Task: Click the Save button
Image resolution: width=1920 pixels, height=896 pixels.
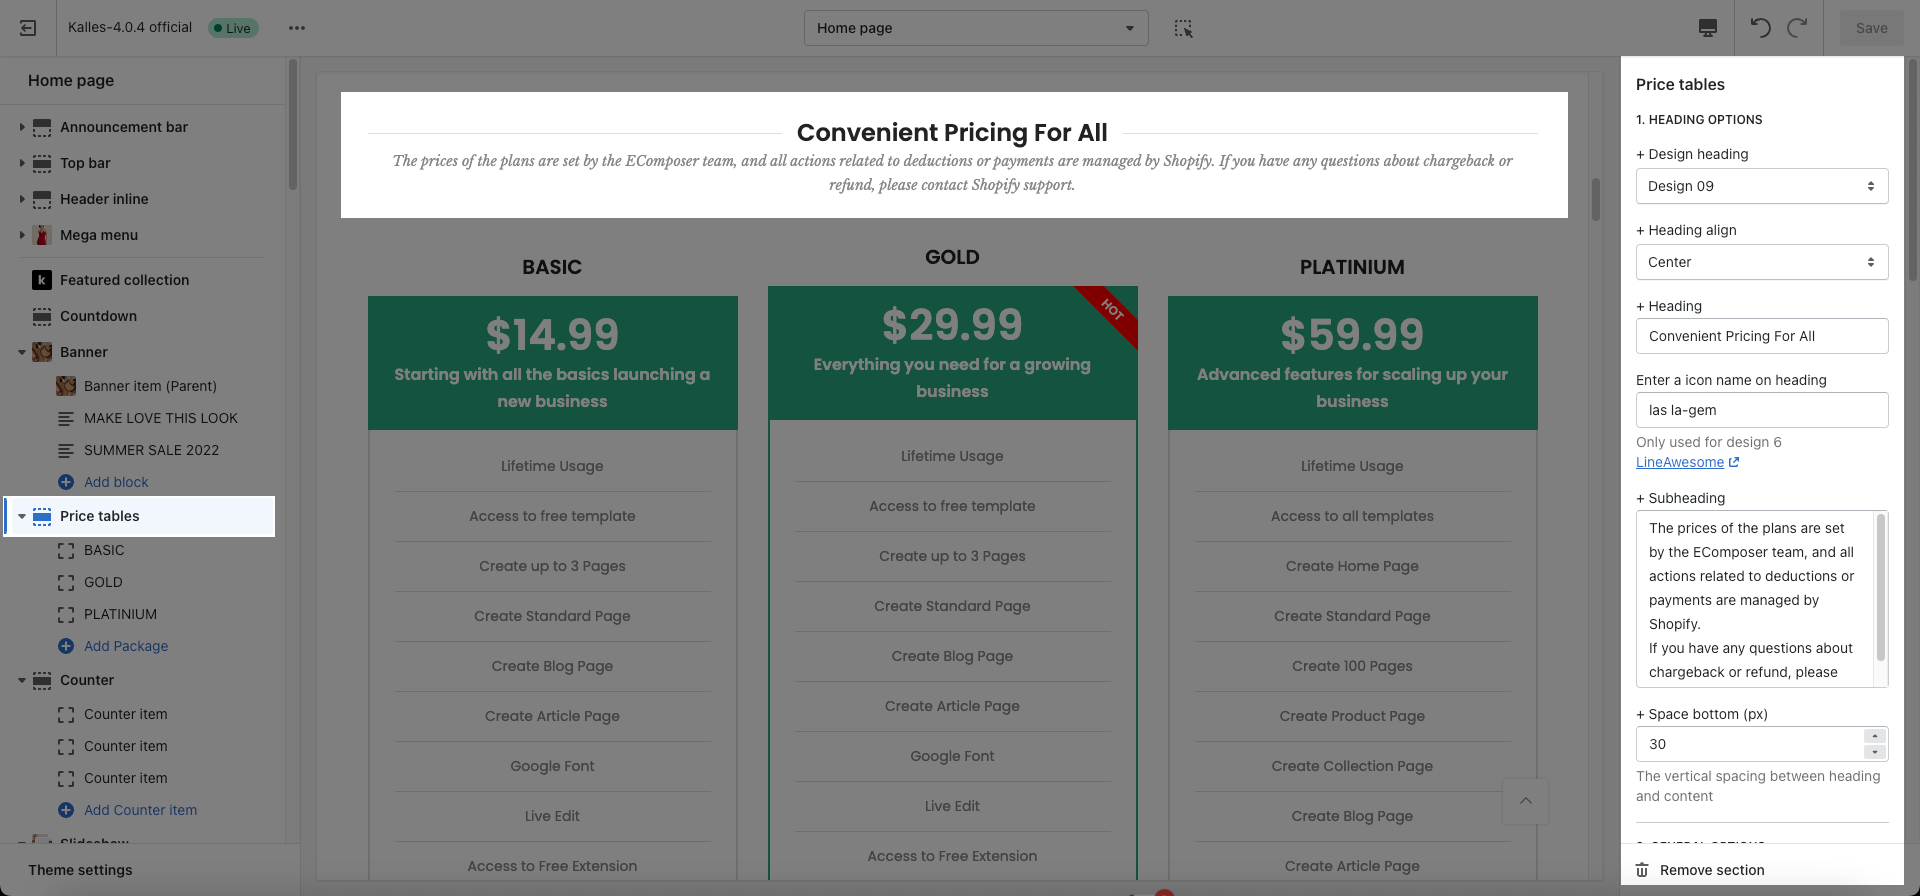Action: tap(1871, 28)
